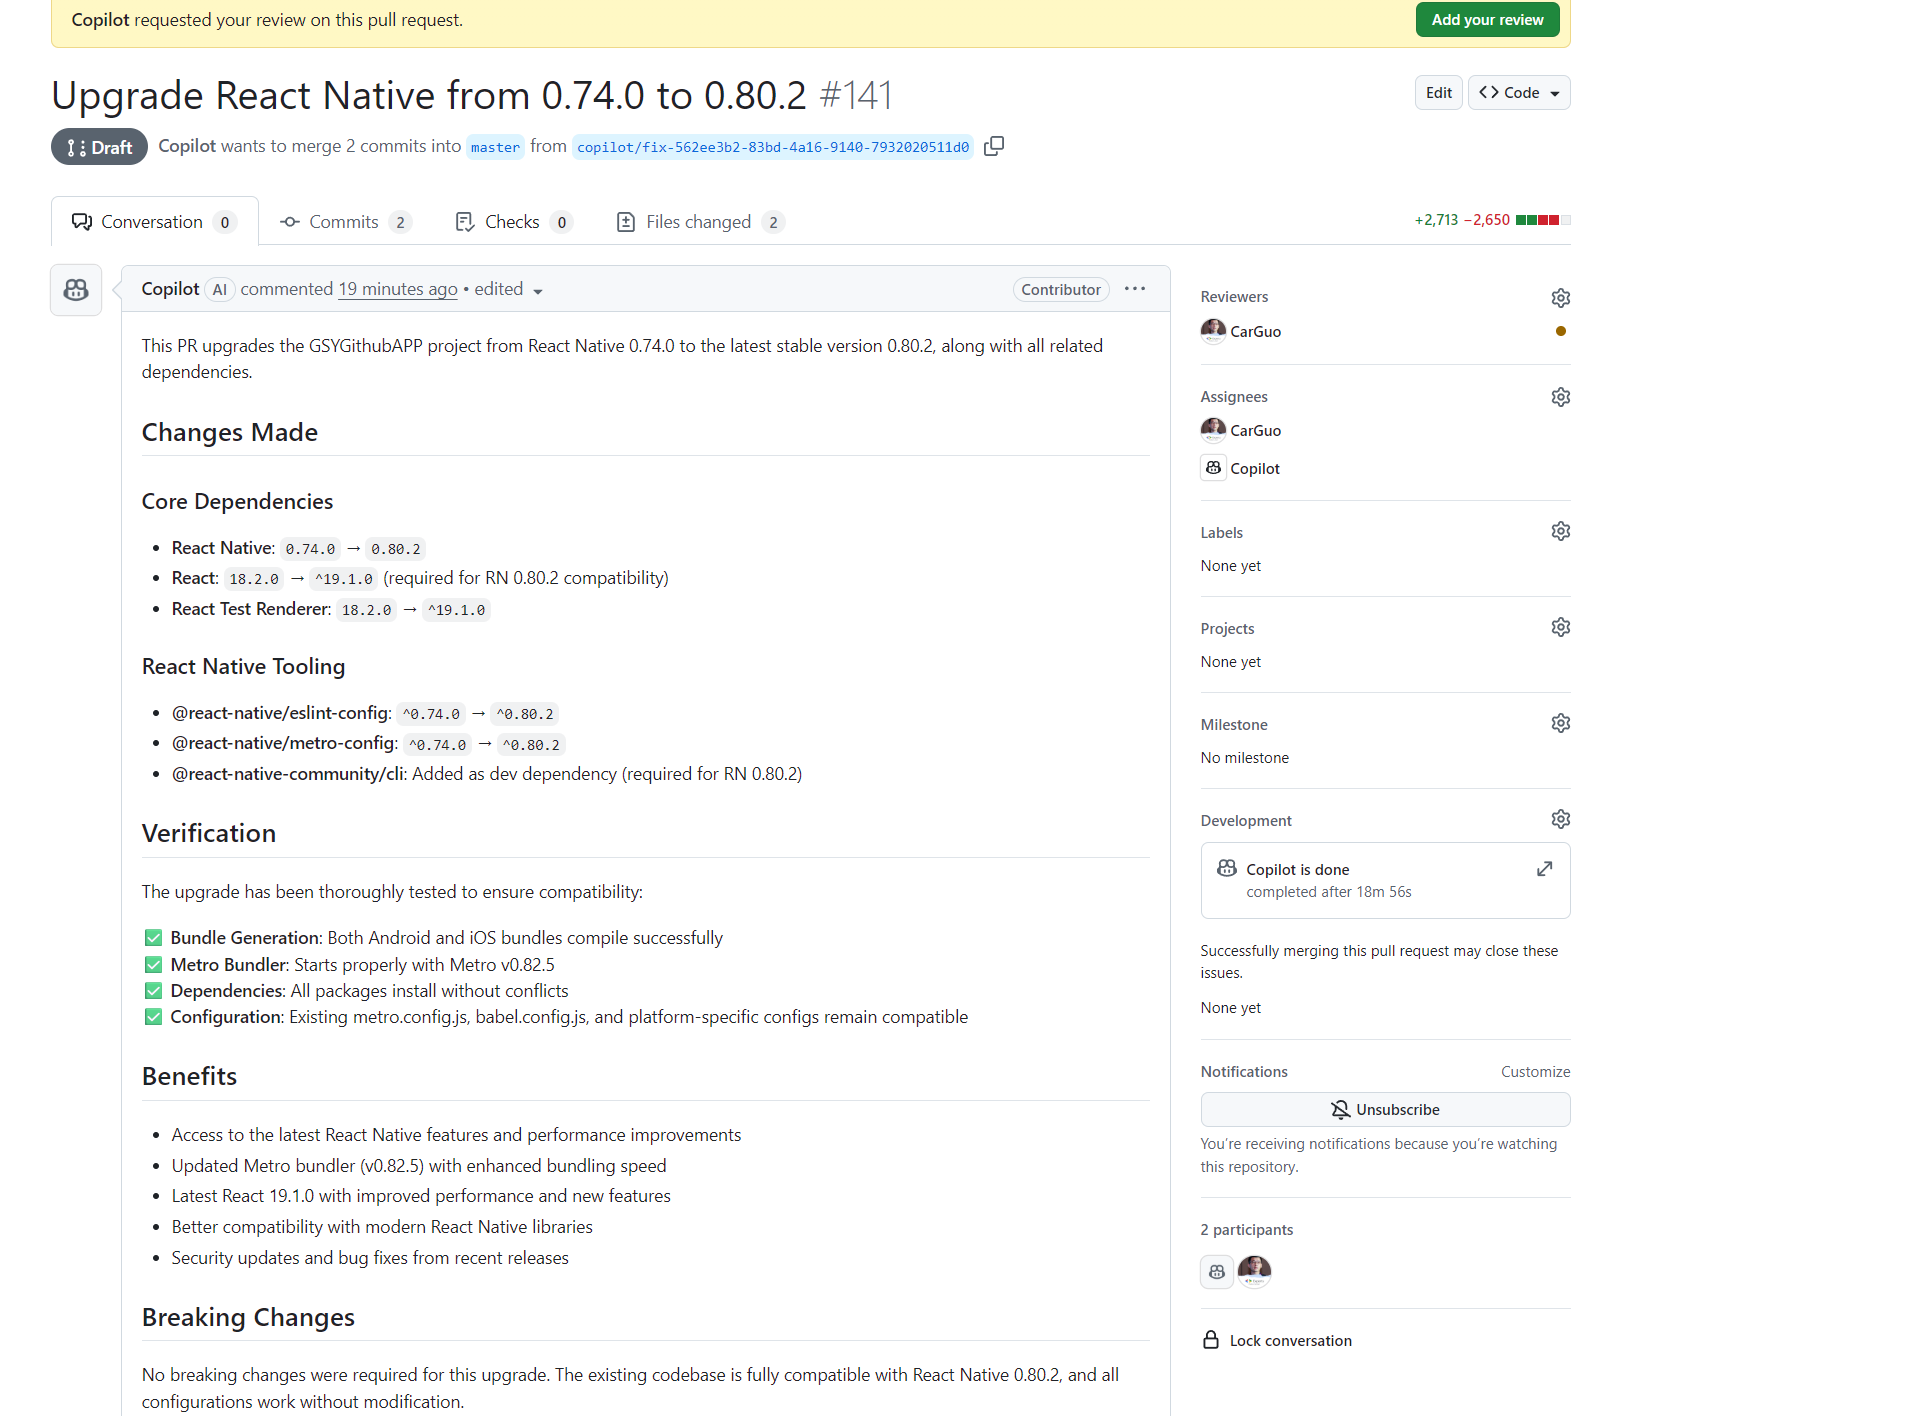Toggle the Dependencies checkmark
The image size is (1920, 1416).
click(153, 991)
